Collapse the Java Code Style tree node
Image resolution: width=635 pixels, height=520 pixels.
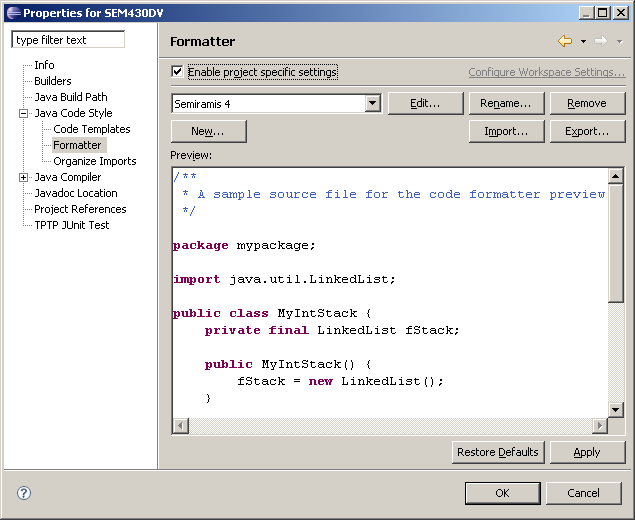[x=24, y=113]
